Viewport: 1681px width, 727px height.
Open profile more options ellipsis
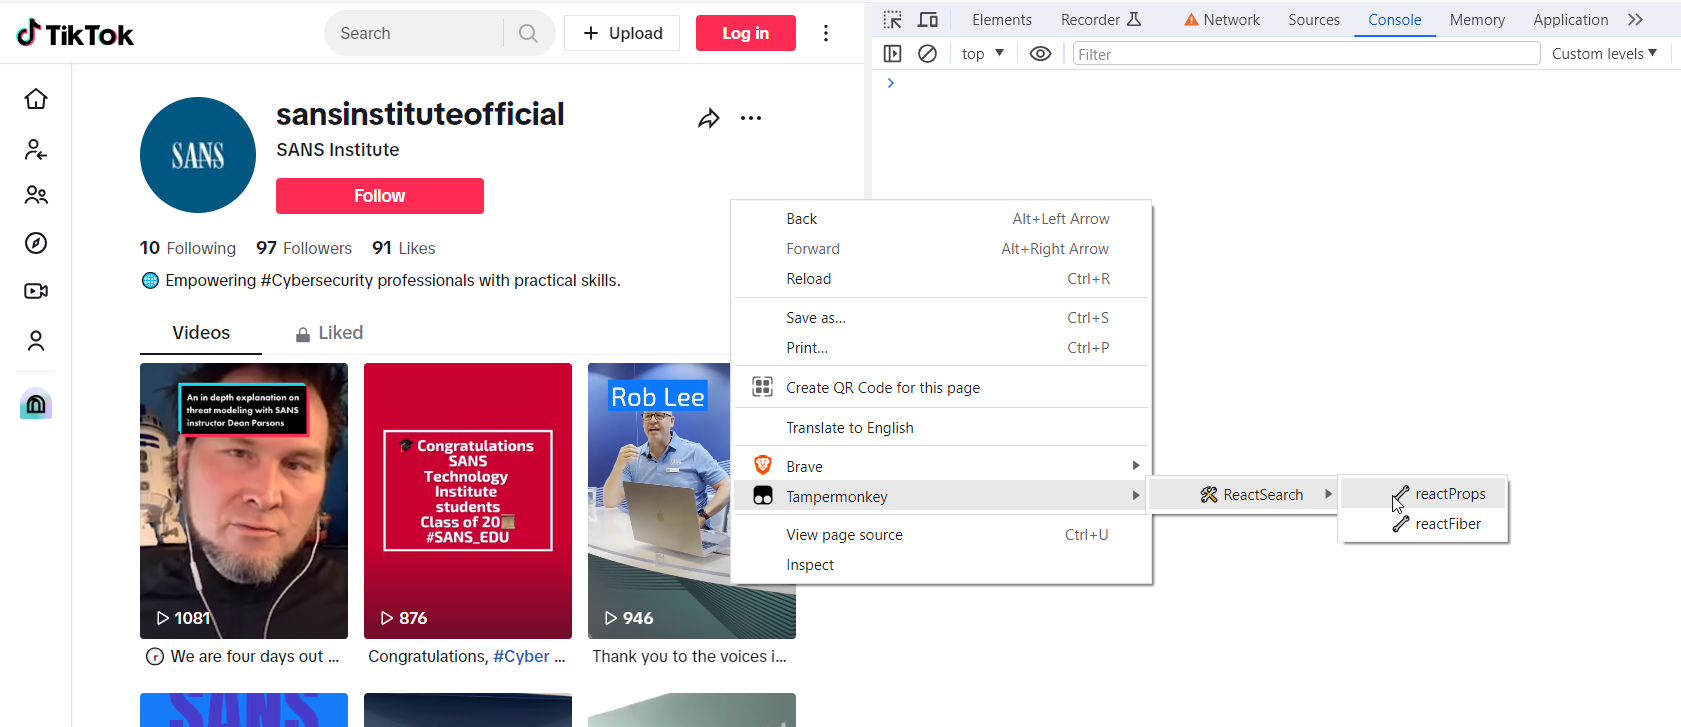point(751,118)
